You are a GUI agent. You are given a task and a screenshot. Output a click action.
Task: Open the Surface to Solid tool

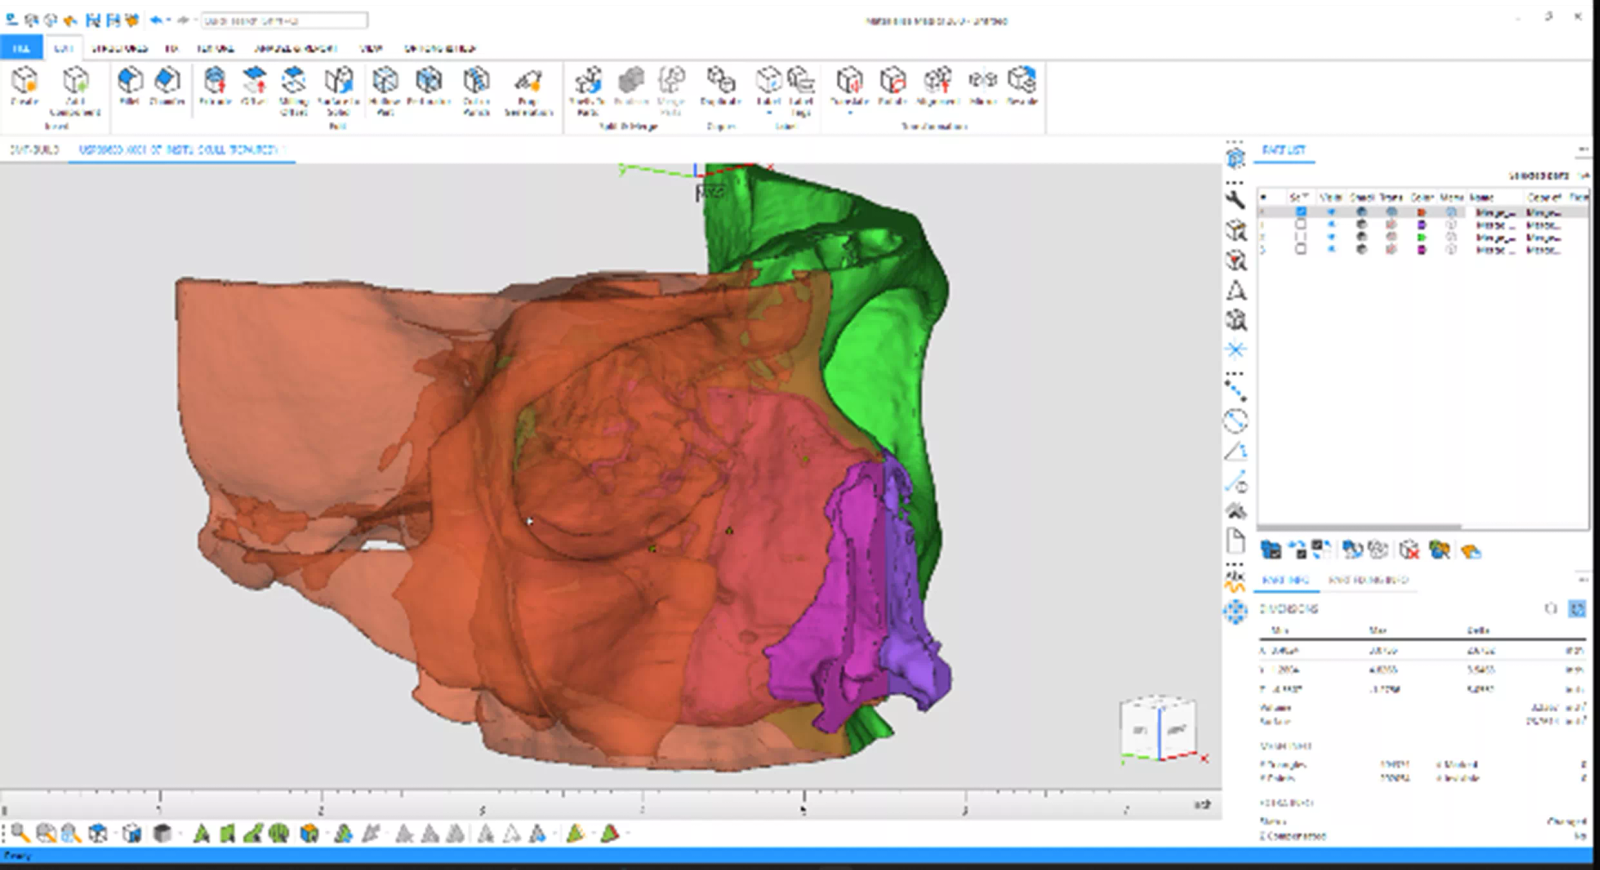pos(338,91)
